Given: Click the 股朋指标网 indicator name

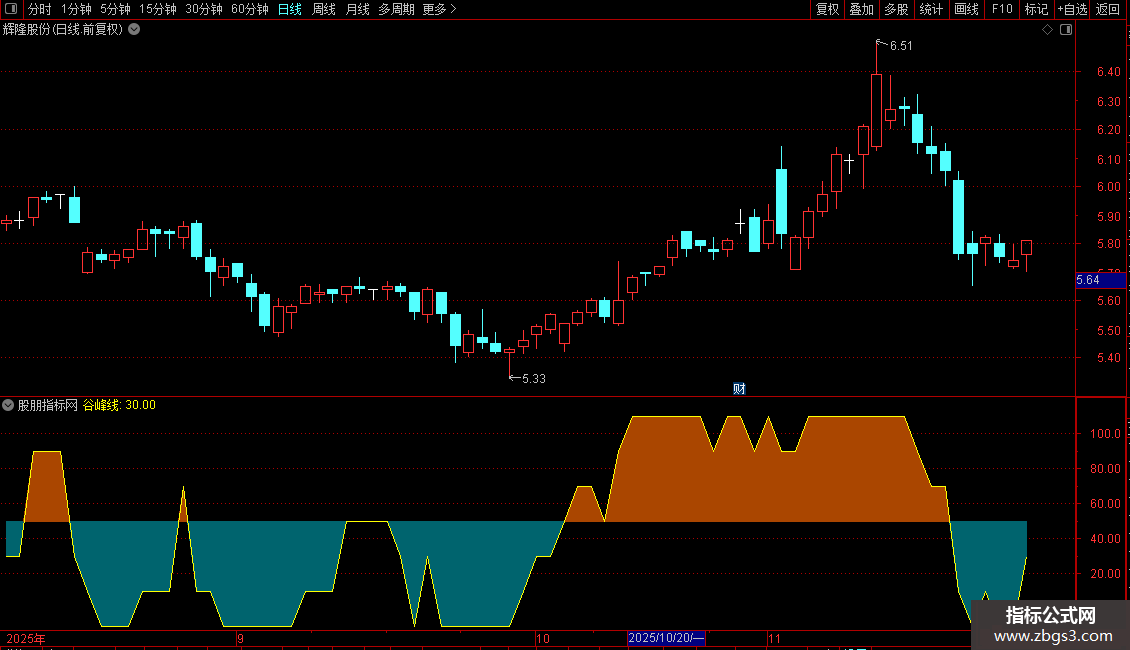Looking at the screenshot, I should click(48, 405).
